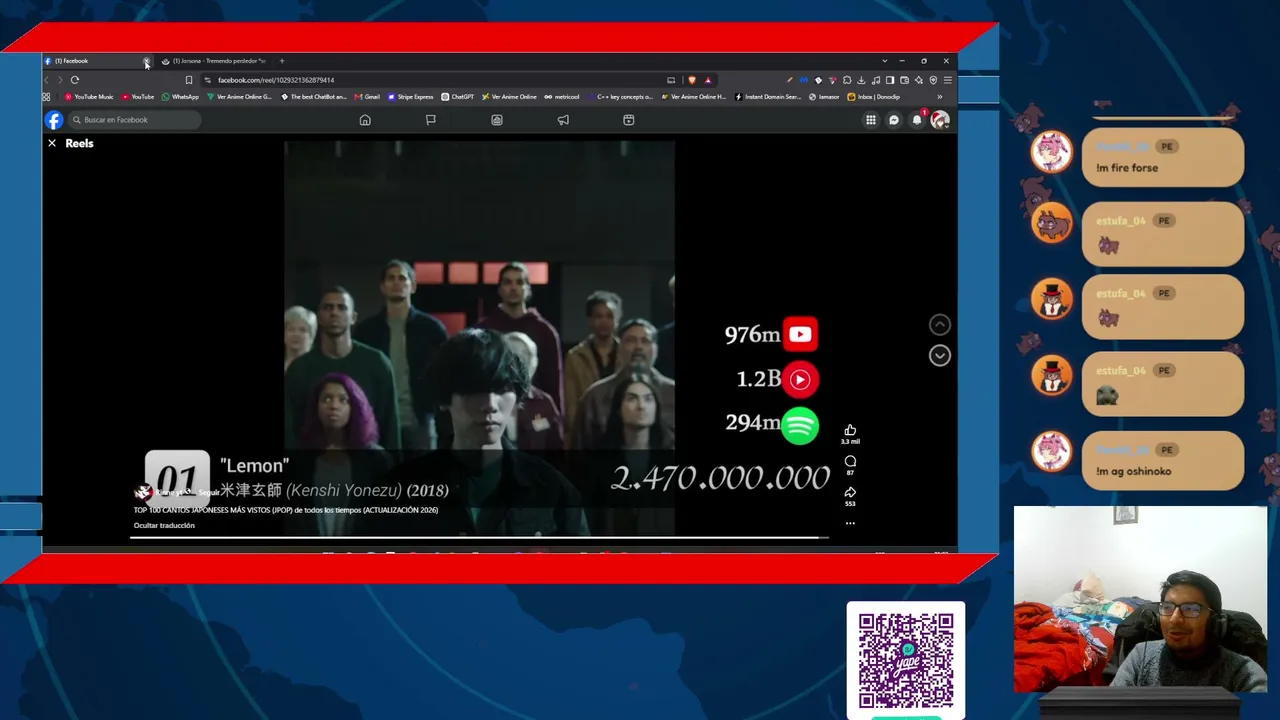Open Facebook Home via house icon
The height and width of the screenshot is (720, 1280).
[365, 120]
